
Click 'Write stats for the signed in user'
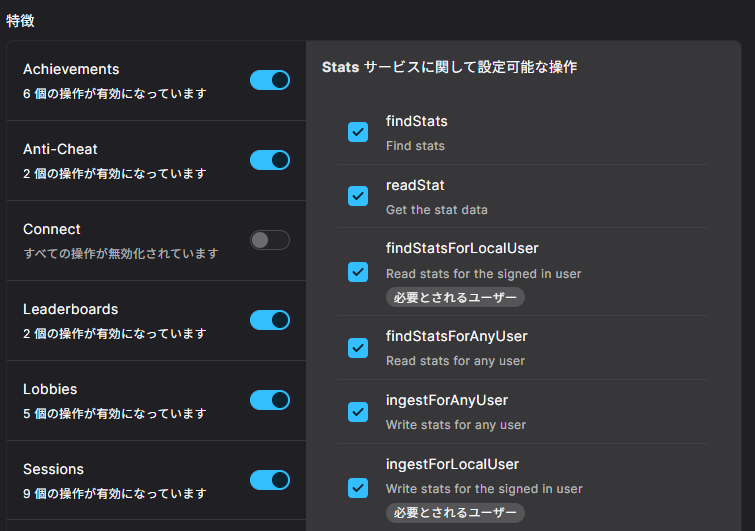pos(484,489)
